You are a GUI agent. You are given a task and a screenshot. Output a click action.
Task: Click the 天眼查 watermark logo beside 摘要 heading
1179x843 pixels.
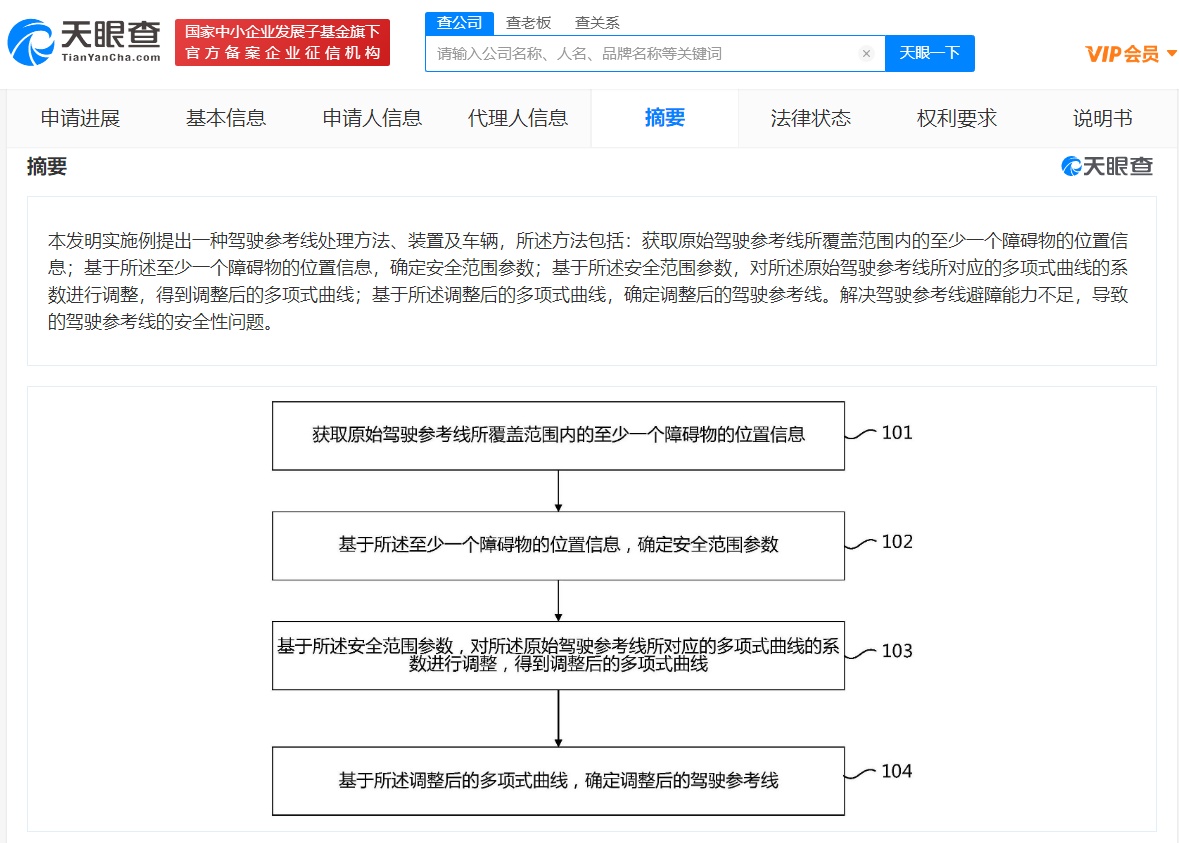pyautogui.click(x=1107, y=167)
